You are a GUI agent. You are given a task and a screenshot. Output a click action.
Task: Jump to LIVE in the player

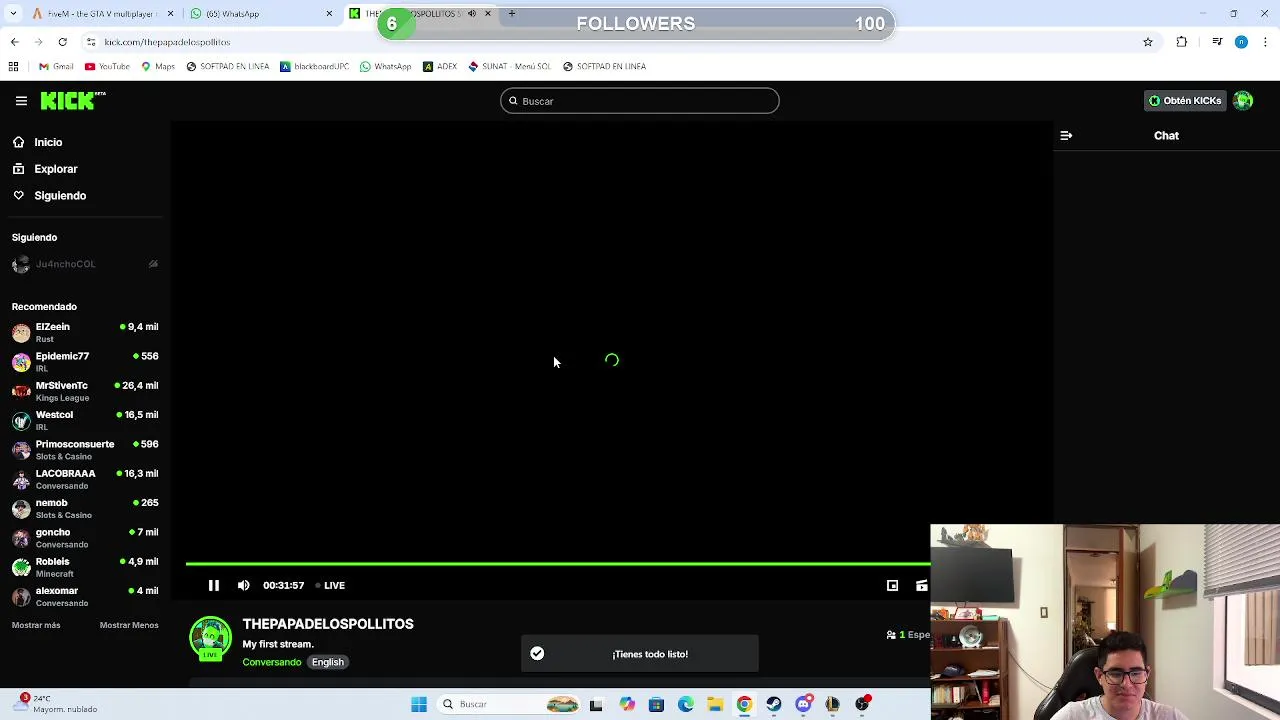point(330,585)
